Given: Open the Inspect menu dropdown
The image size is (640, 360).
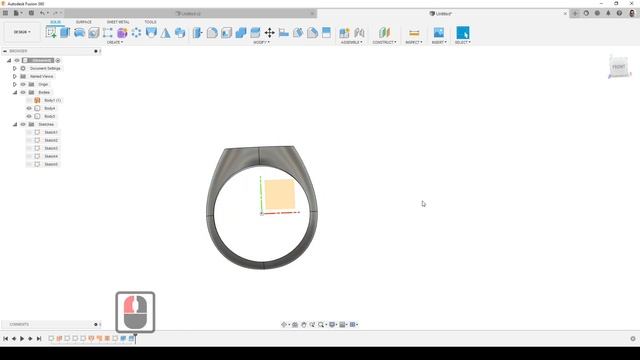Looking at the screenshot, I should point(414,42).
